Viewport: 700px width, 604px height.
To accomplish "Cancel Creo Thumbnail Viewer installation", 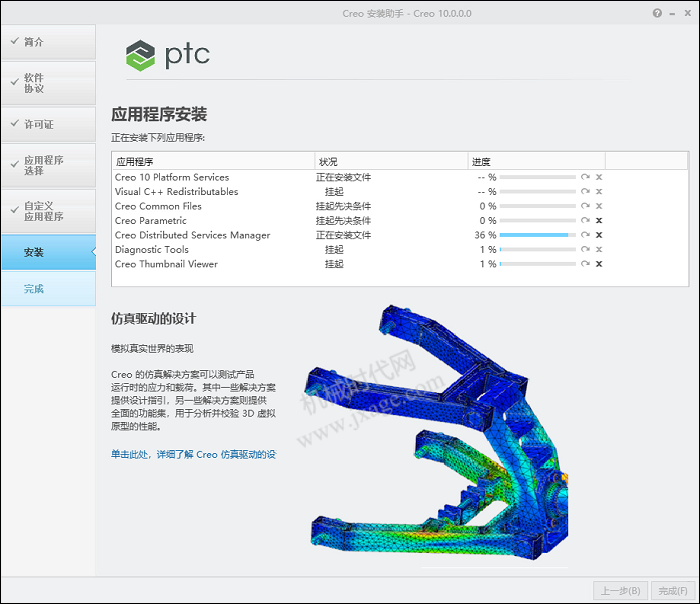I will point(599,264).
